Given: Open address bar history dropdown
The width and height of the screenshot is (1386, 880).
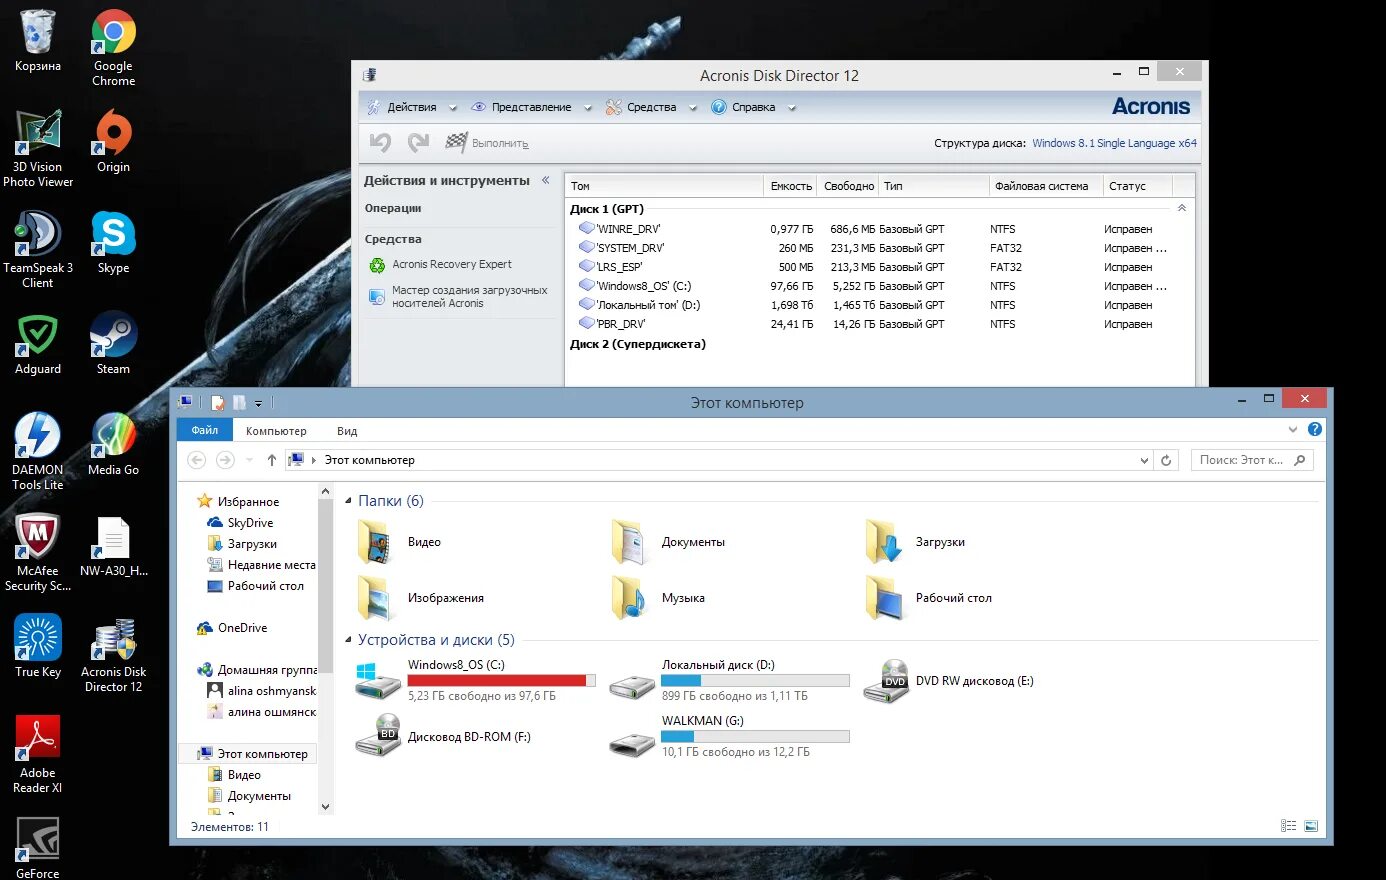Looking at the screenshot, I should 1144,460.
